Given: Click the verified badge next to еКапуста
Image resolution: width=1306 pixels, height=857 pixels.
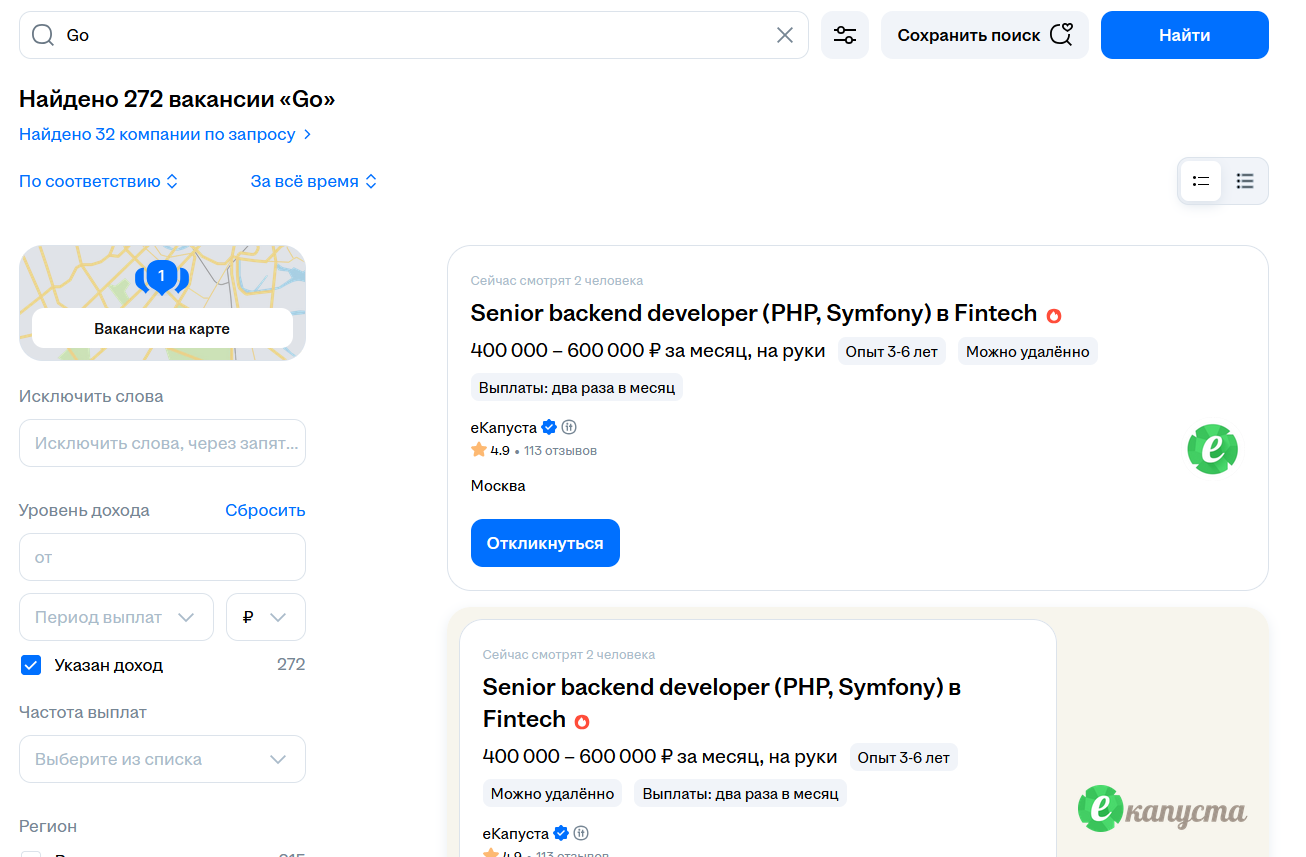Looking at the screenshot, I should pos(549,426).
